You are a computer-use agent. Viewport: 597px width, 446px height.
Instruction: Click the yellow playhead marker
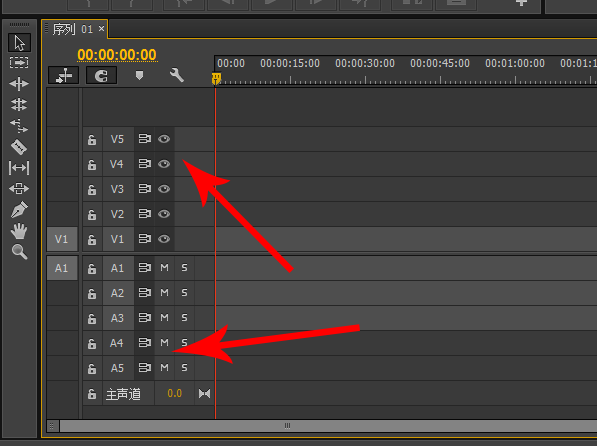coord(216,79)
